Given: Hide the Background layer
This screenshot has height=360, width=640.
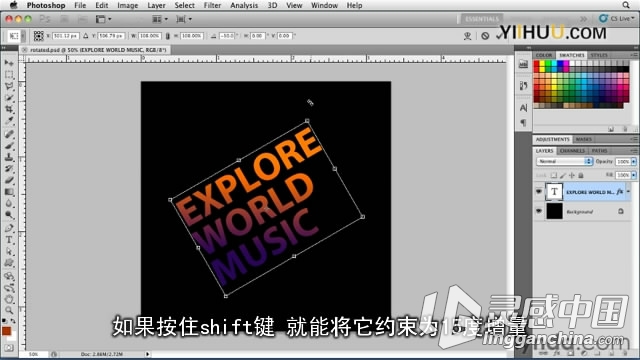Looking at the screenshot, I should (539, 211).
